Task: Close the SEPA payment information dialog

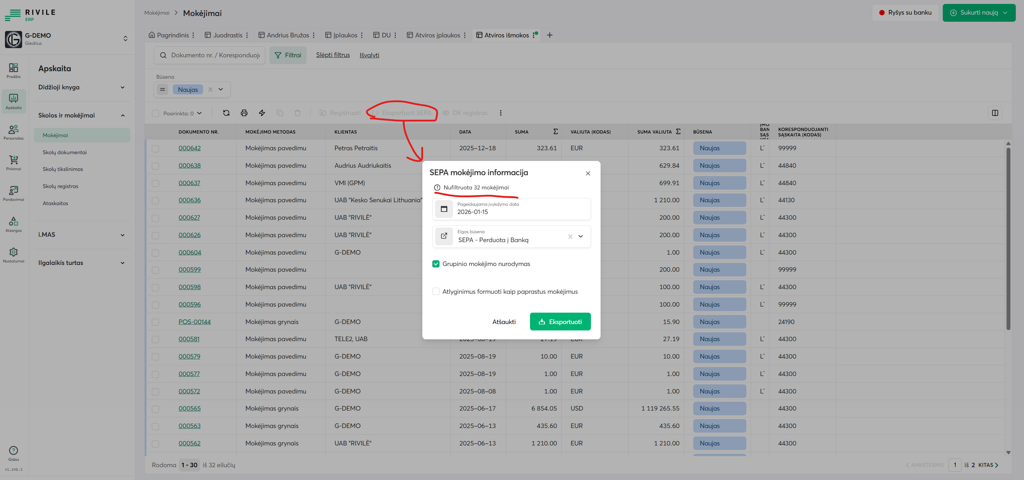Action: [x=588, y=173]
